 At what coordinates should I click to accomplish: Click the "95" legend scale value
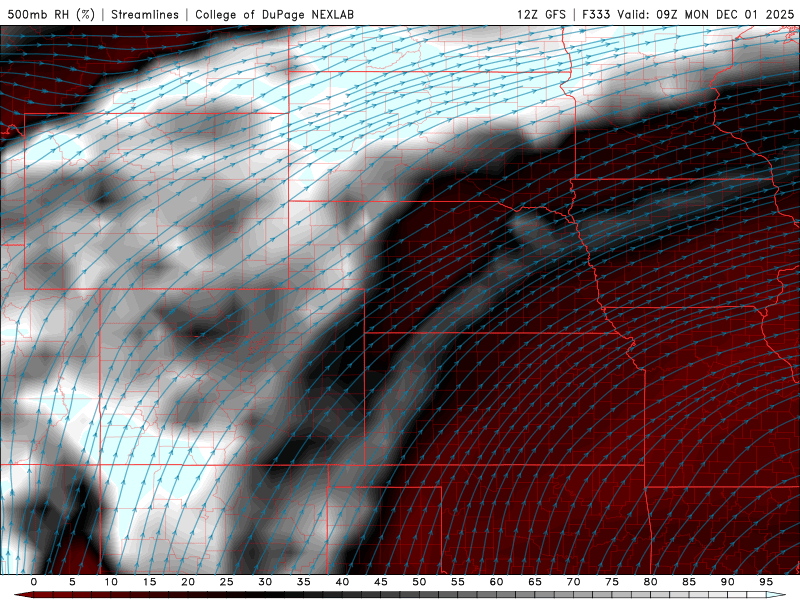[766, 582]
